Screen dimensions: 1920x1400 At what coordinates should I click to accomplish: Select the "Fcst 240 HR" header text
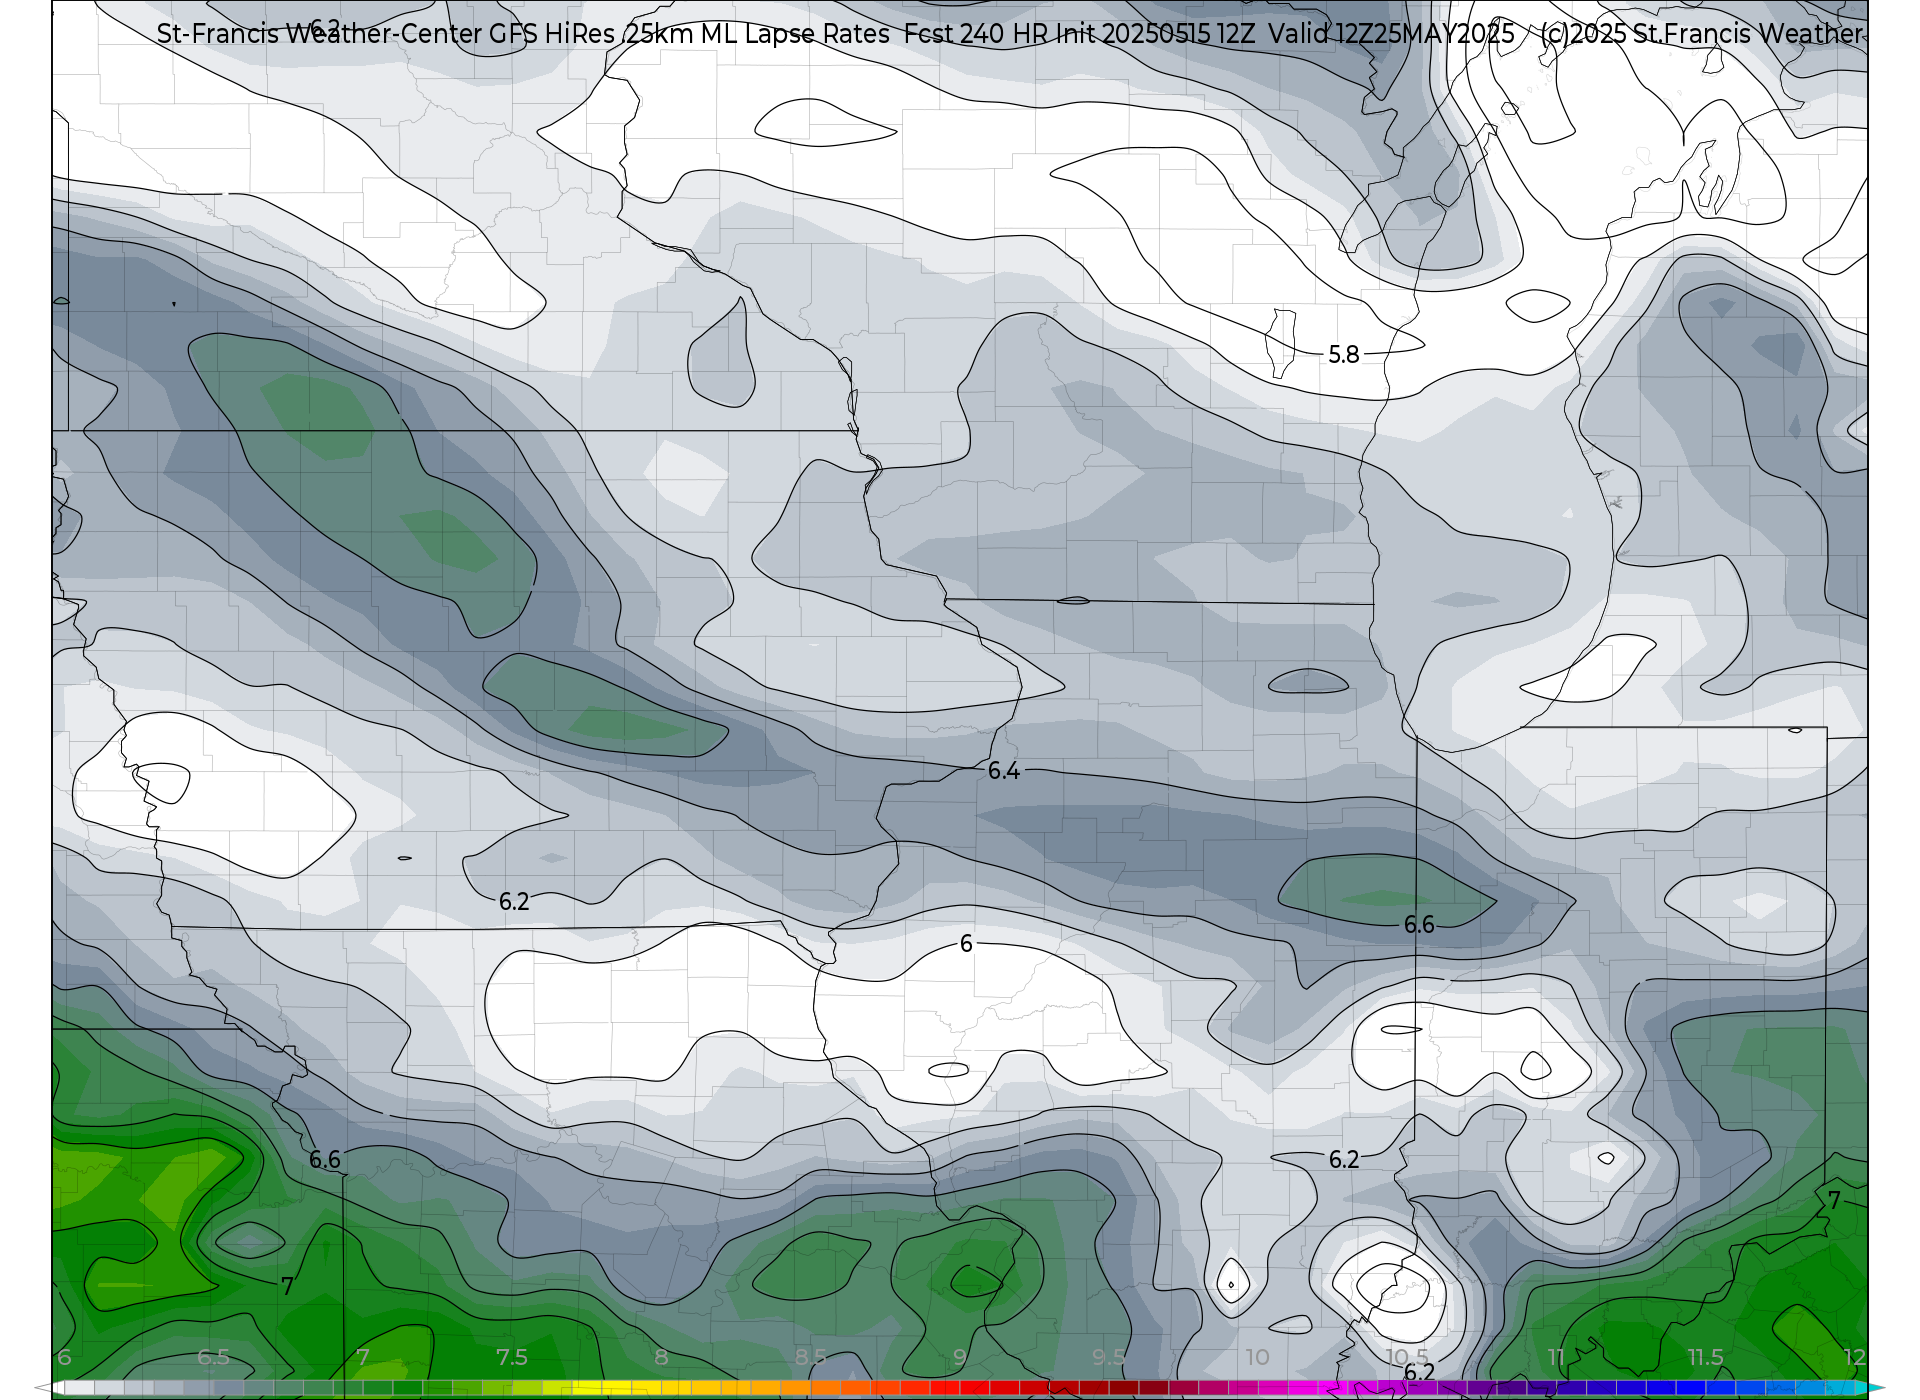click(976, 34)
